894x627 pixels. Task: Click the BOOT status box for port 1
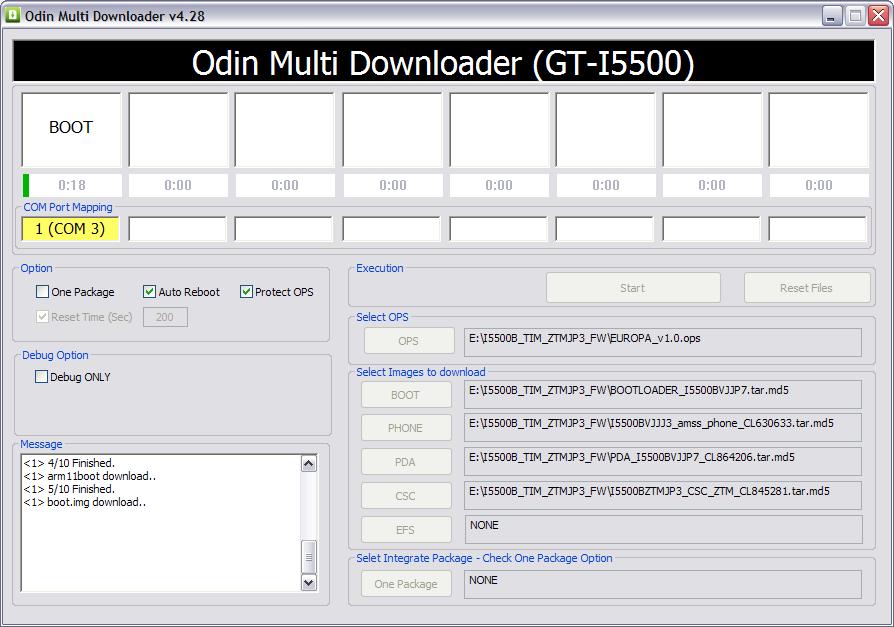71,129
